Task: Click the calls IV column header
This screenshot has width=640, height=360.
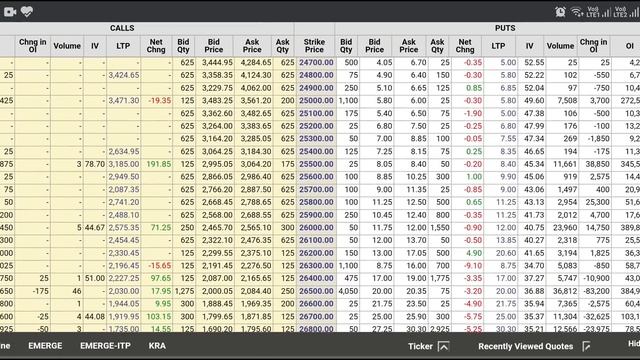Action: 95,46
